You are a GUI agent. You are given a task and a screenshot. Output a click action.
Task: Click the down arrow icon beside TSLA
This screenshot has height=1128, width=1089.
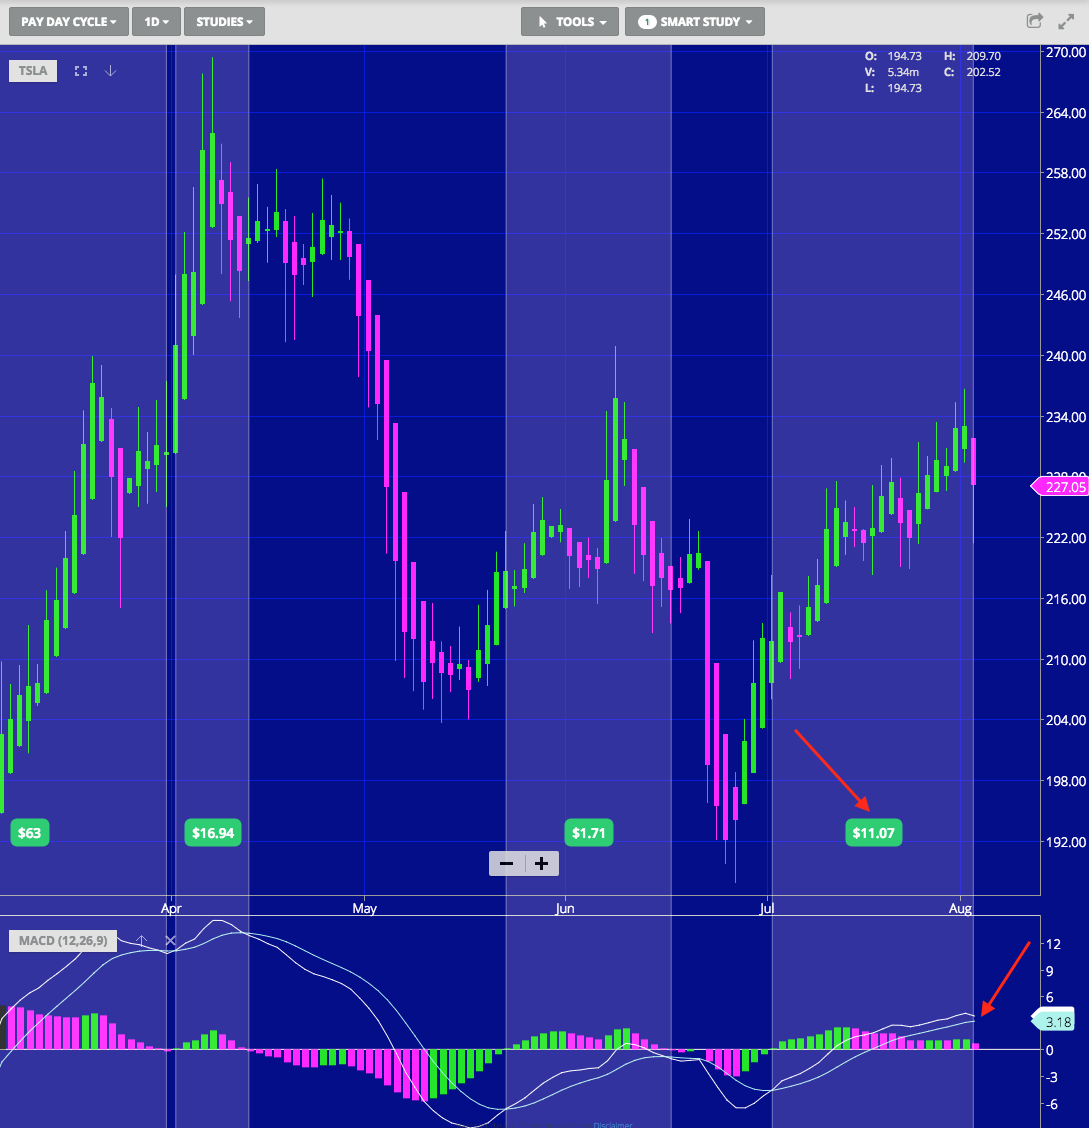click(110, 70)
